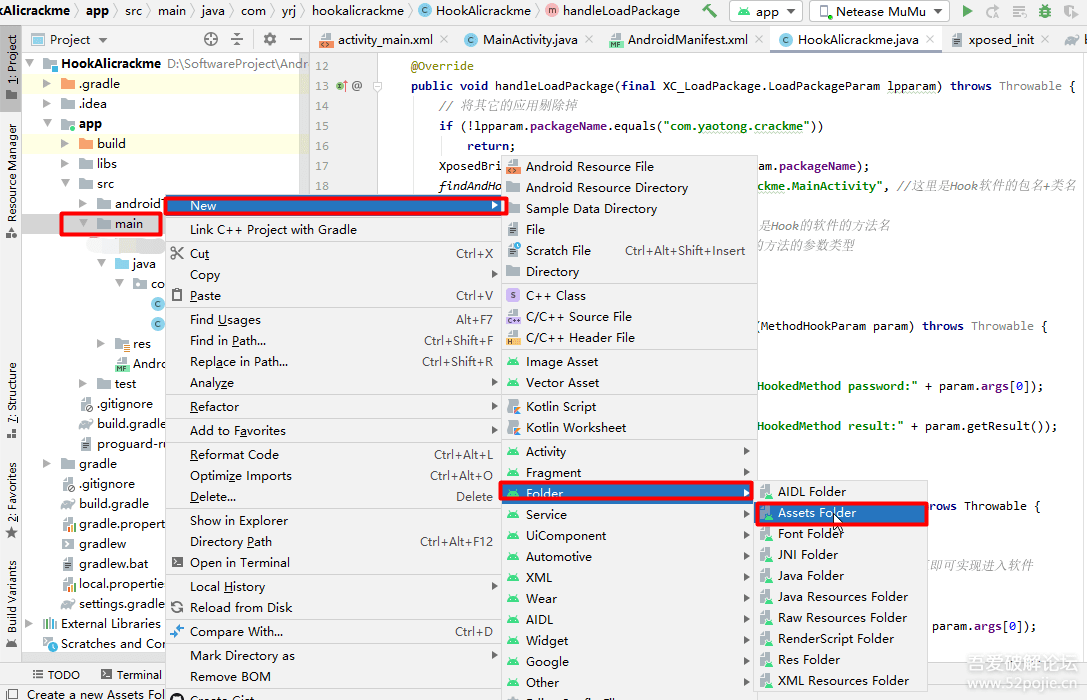
Task: Expand the .gradle folder in tree
Action: click(47, 84)
